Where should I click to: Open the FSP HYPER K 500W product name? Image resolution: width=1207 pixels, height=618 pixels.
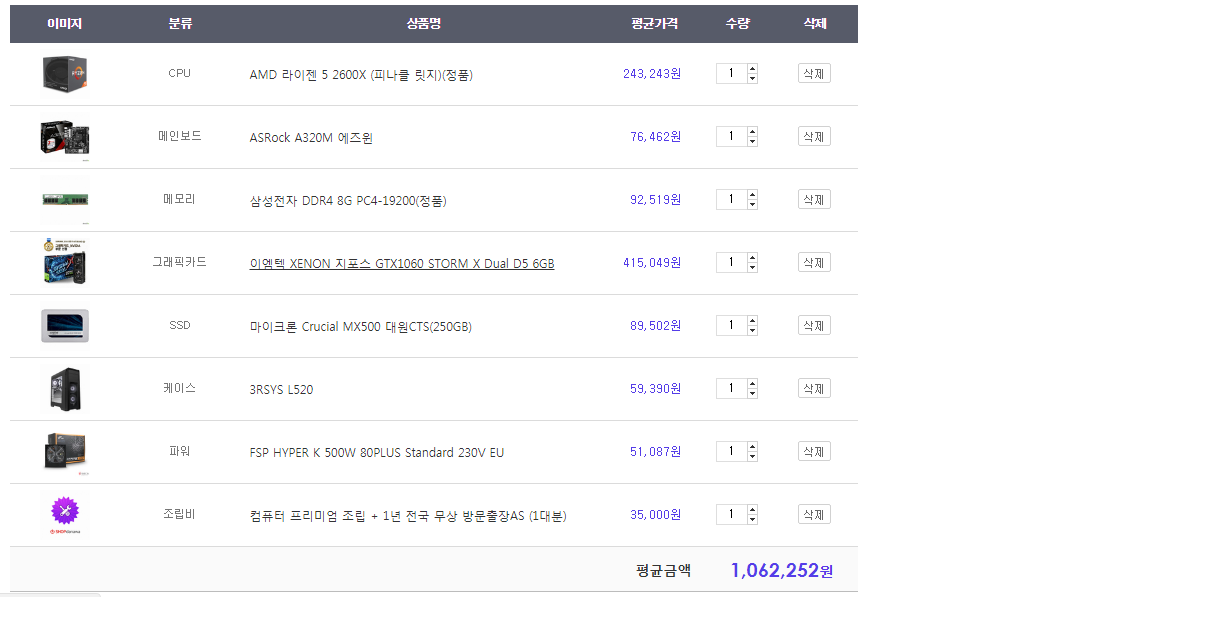pos(377,453)
